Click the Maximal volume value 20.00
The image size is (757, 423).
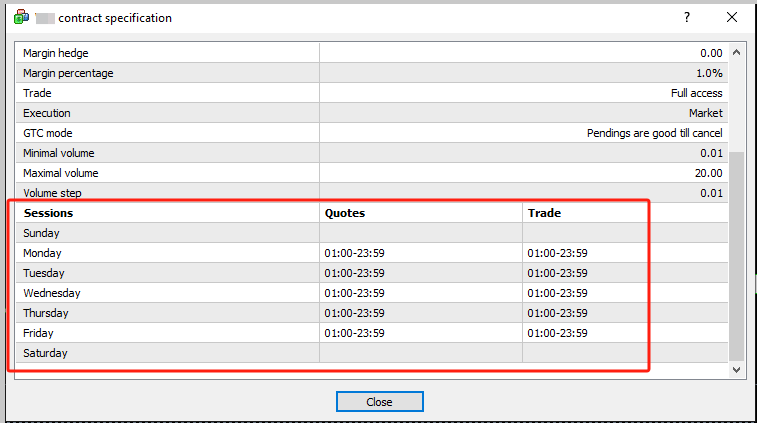pos(707,173)
